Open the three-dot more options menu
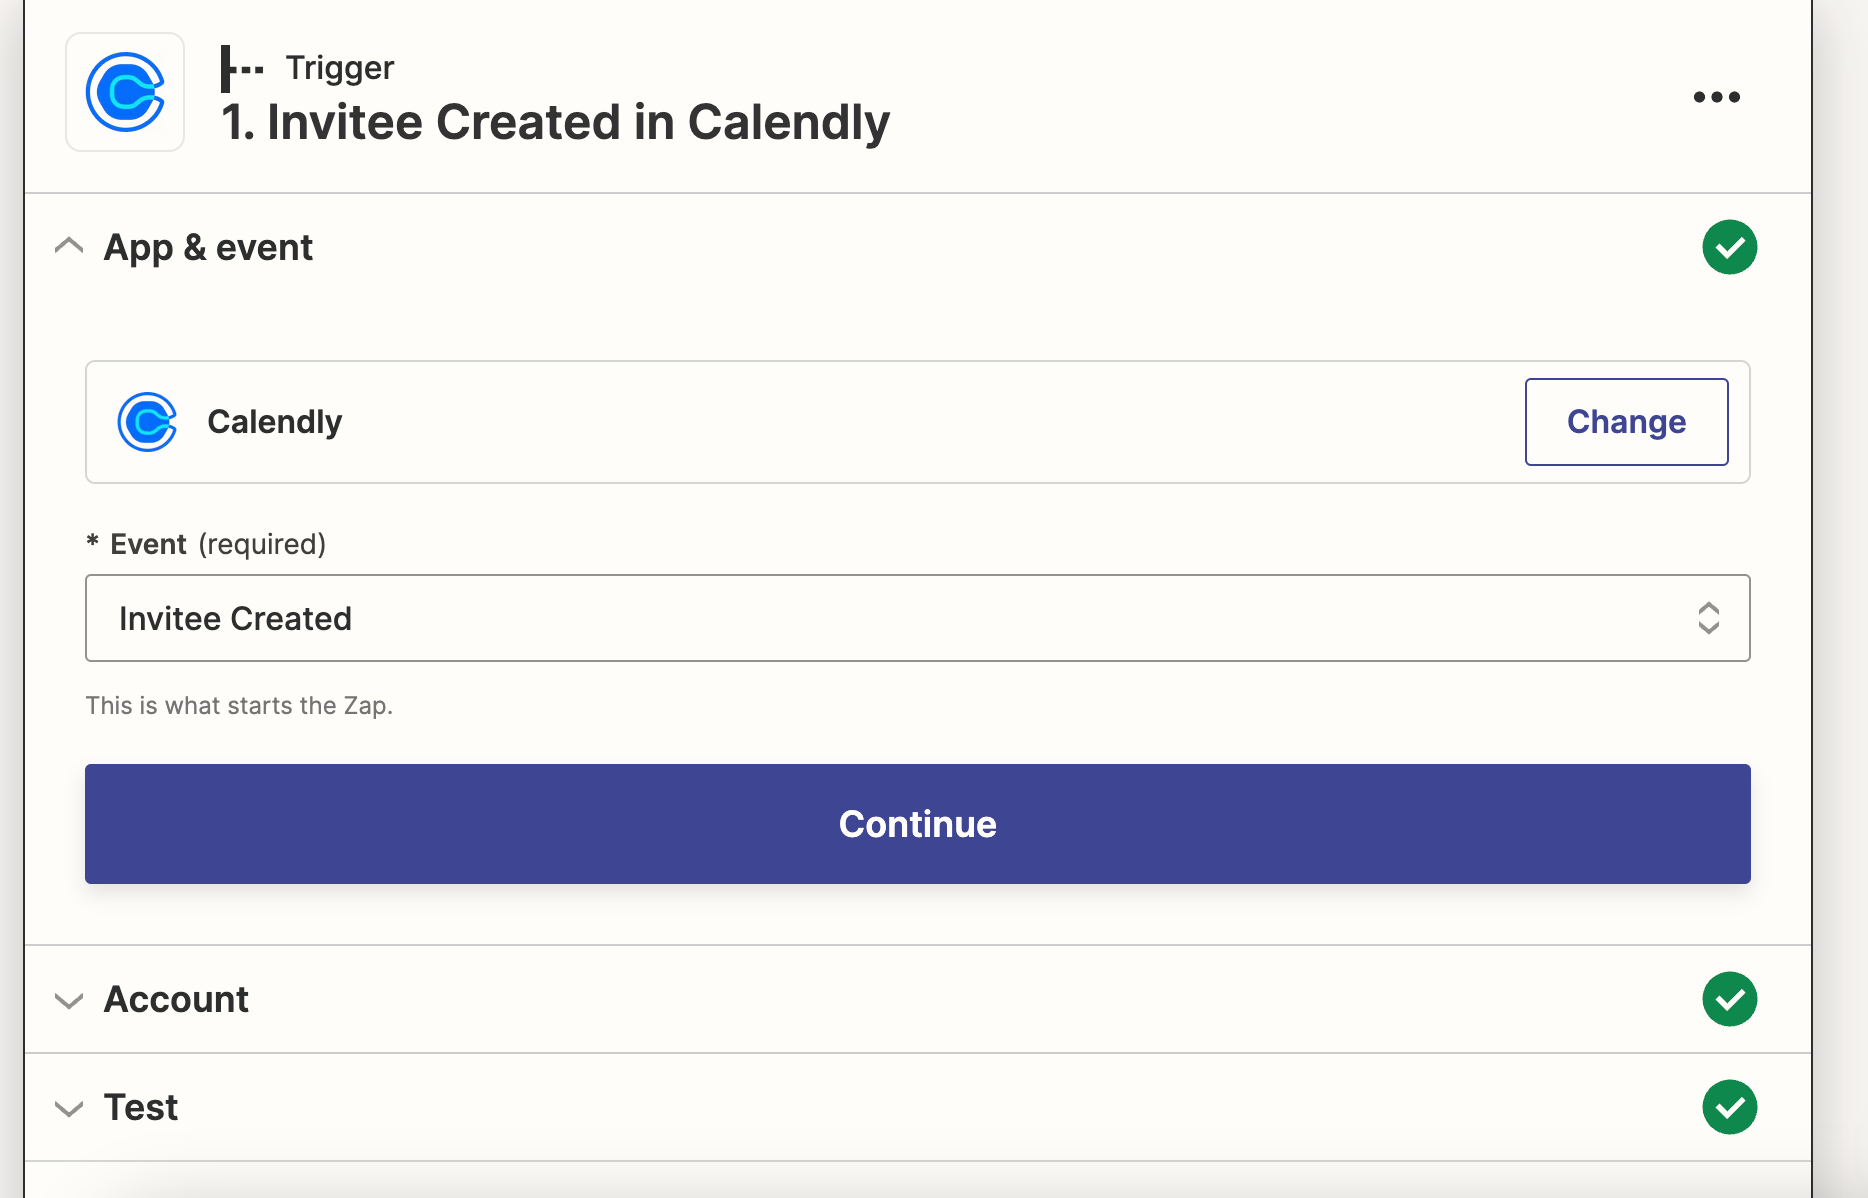1868x1198 pixels. click(x=1716, y=97)
